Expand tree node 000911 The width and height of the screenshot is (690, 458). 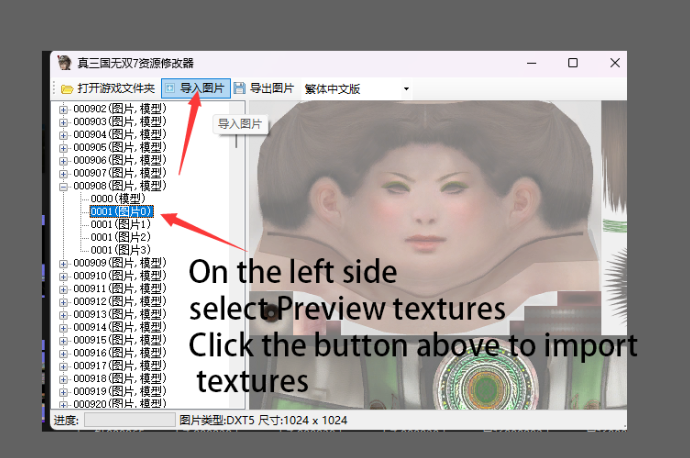(x=63, y=289)
